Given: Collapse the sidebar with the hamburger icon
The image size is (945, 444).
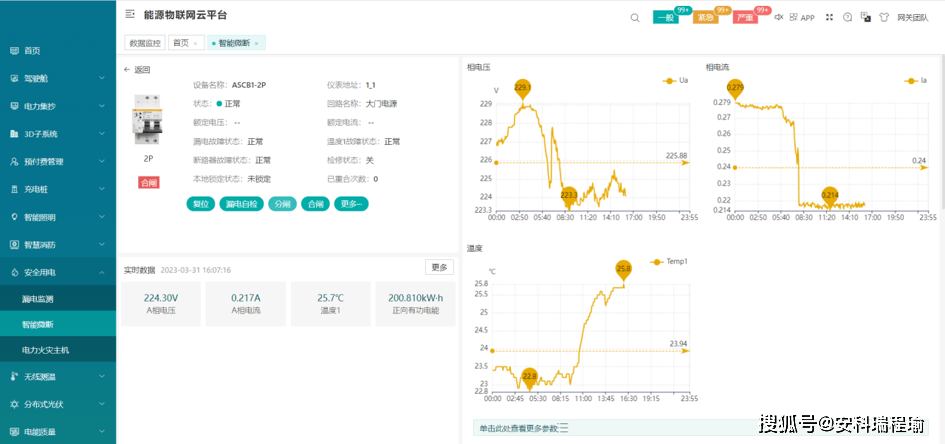Looking at the screenshot, I should point(130,14).
